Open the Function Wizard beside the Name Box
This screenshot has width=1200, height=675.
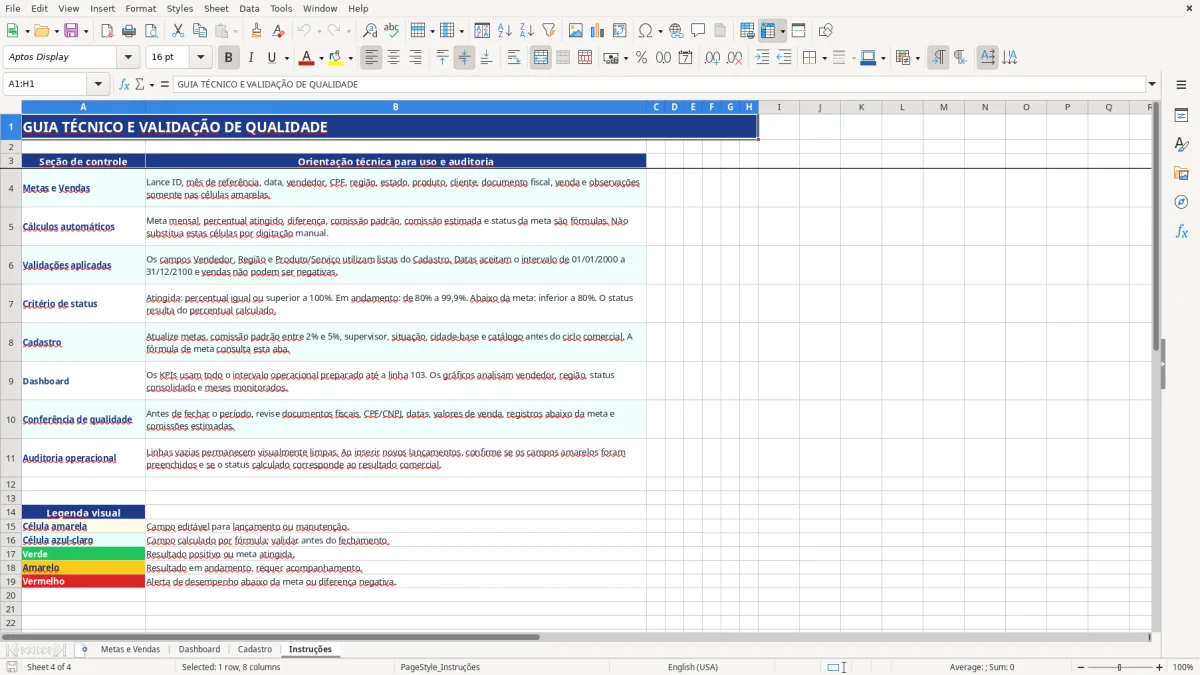tap(125, 84)
